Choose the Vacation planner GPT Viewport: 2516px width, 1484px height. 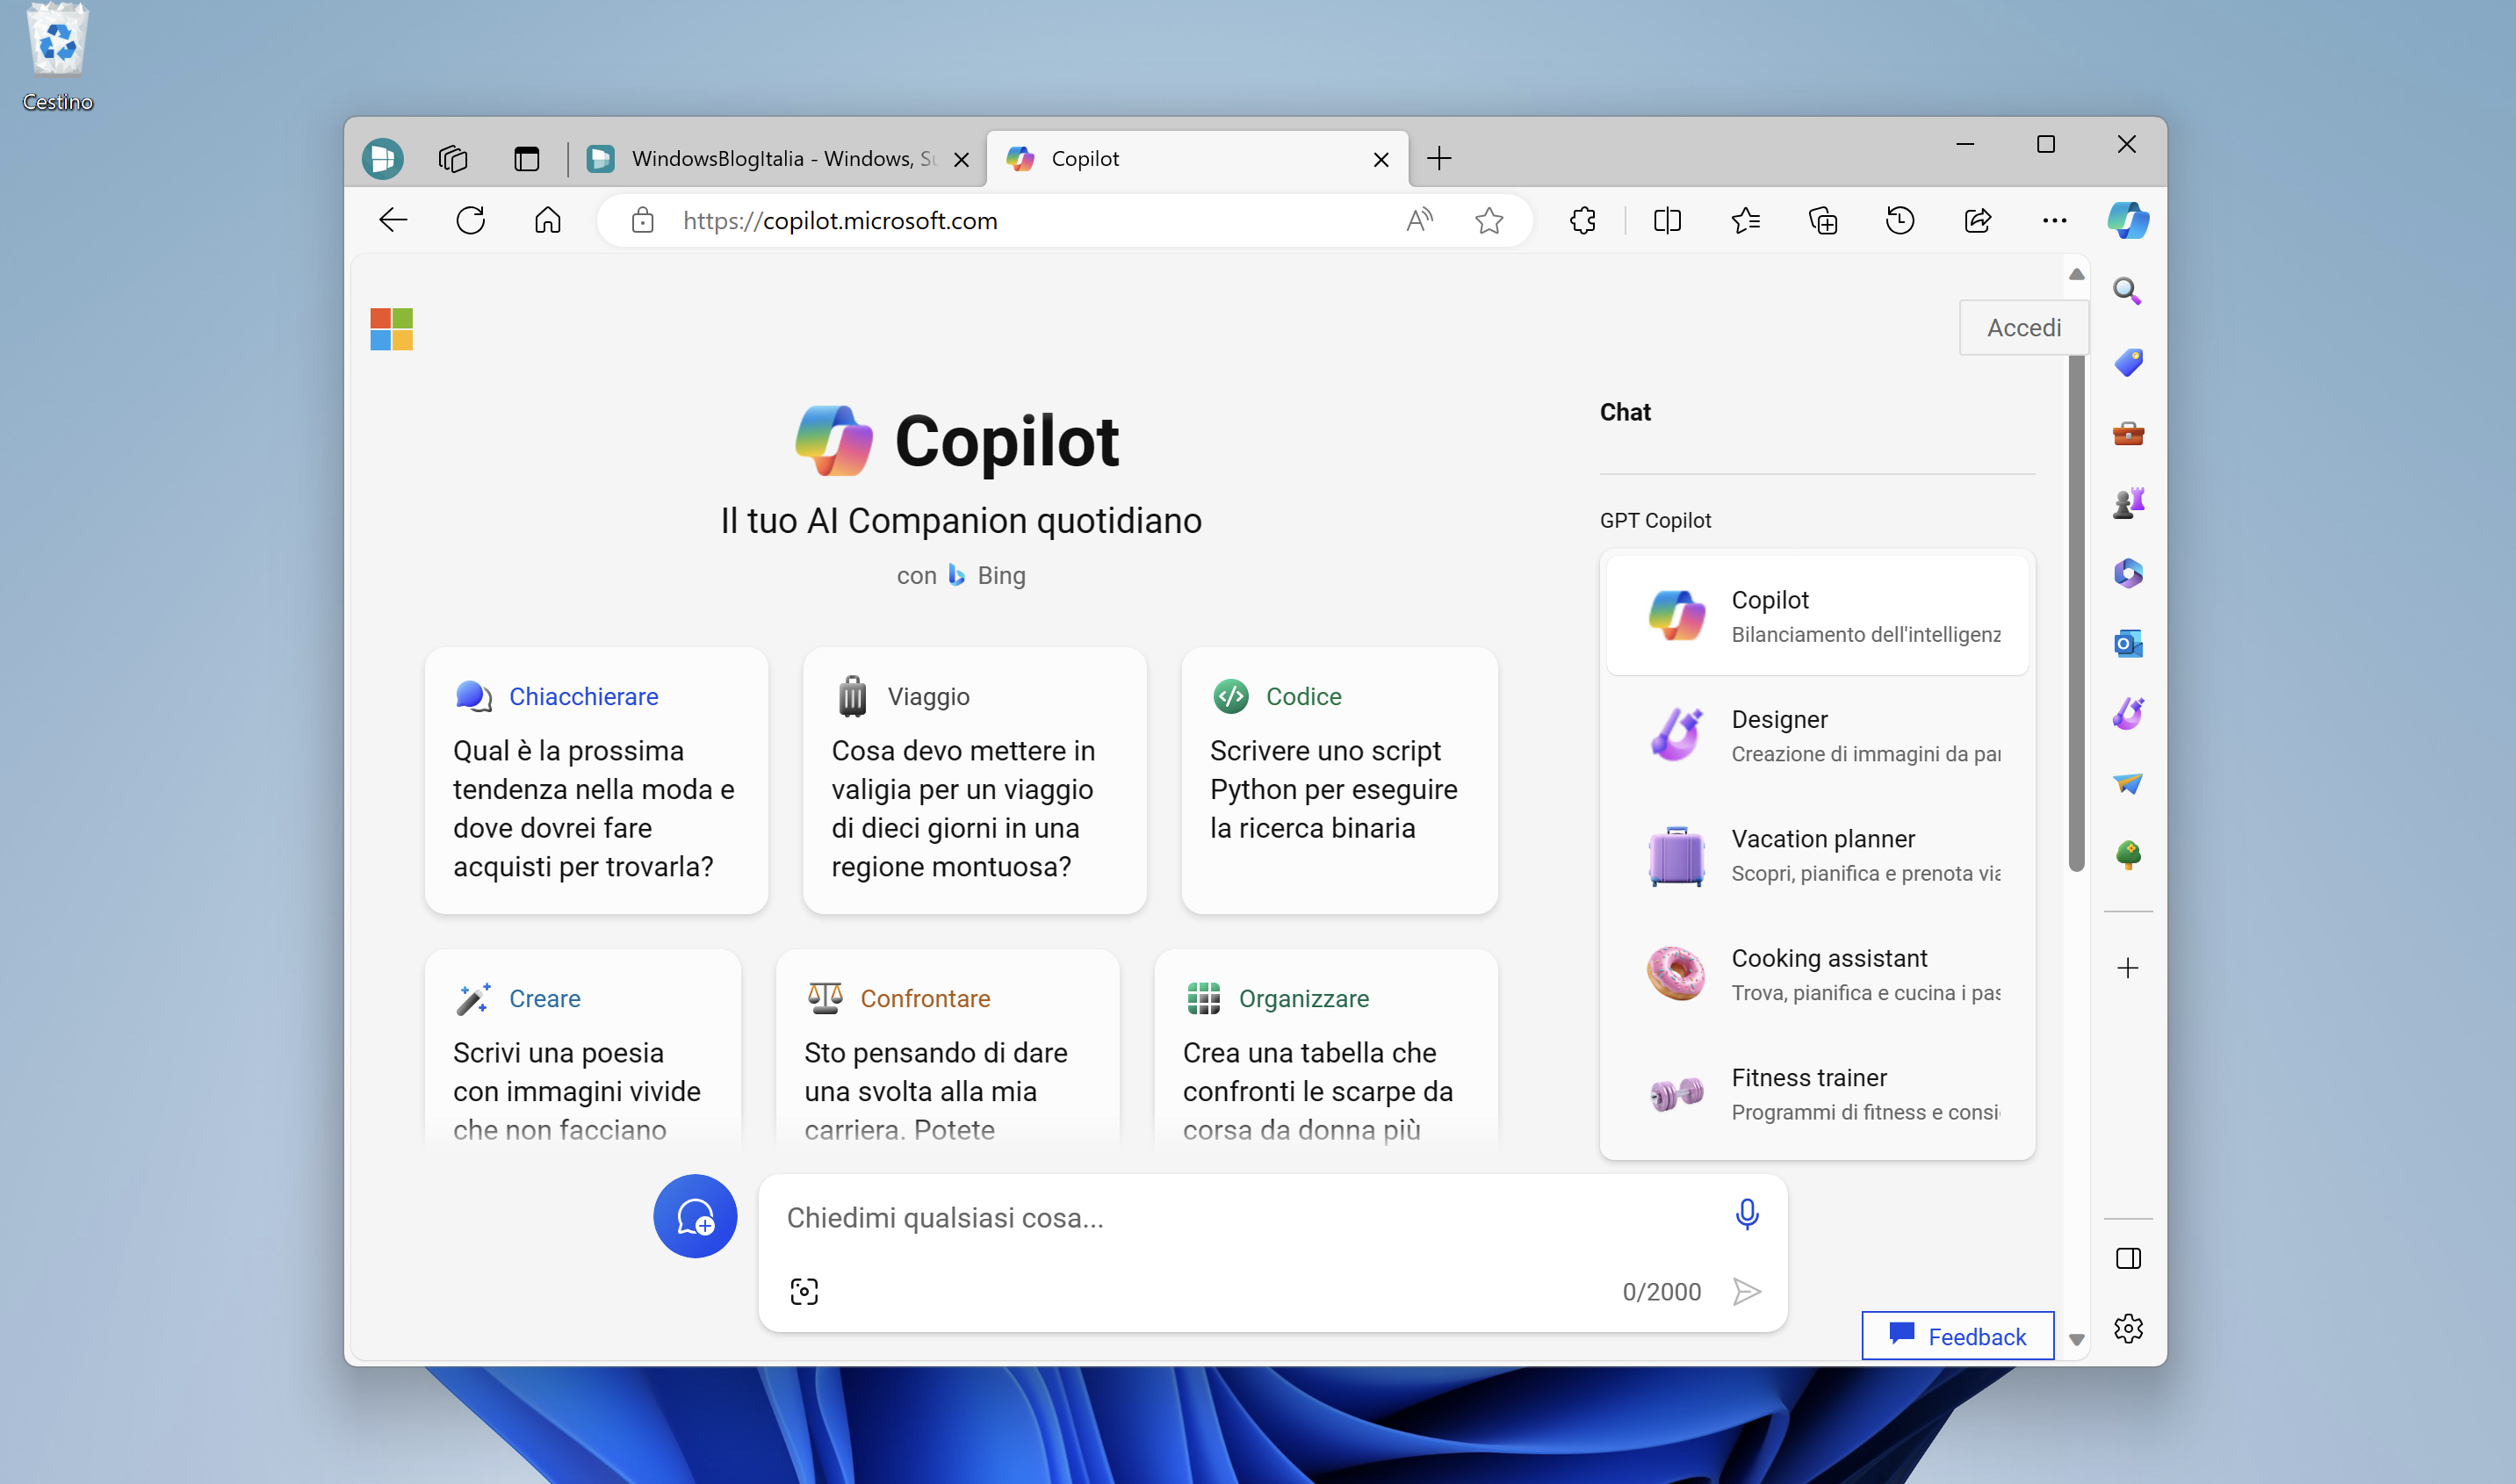(1817, 855)
